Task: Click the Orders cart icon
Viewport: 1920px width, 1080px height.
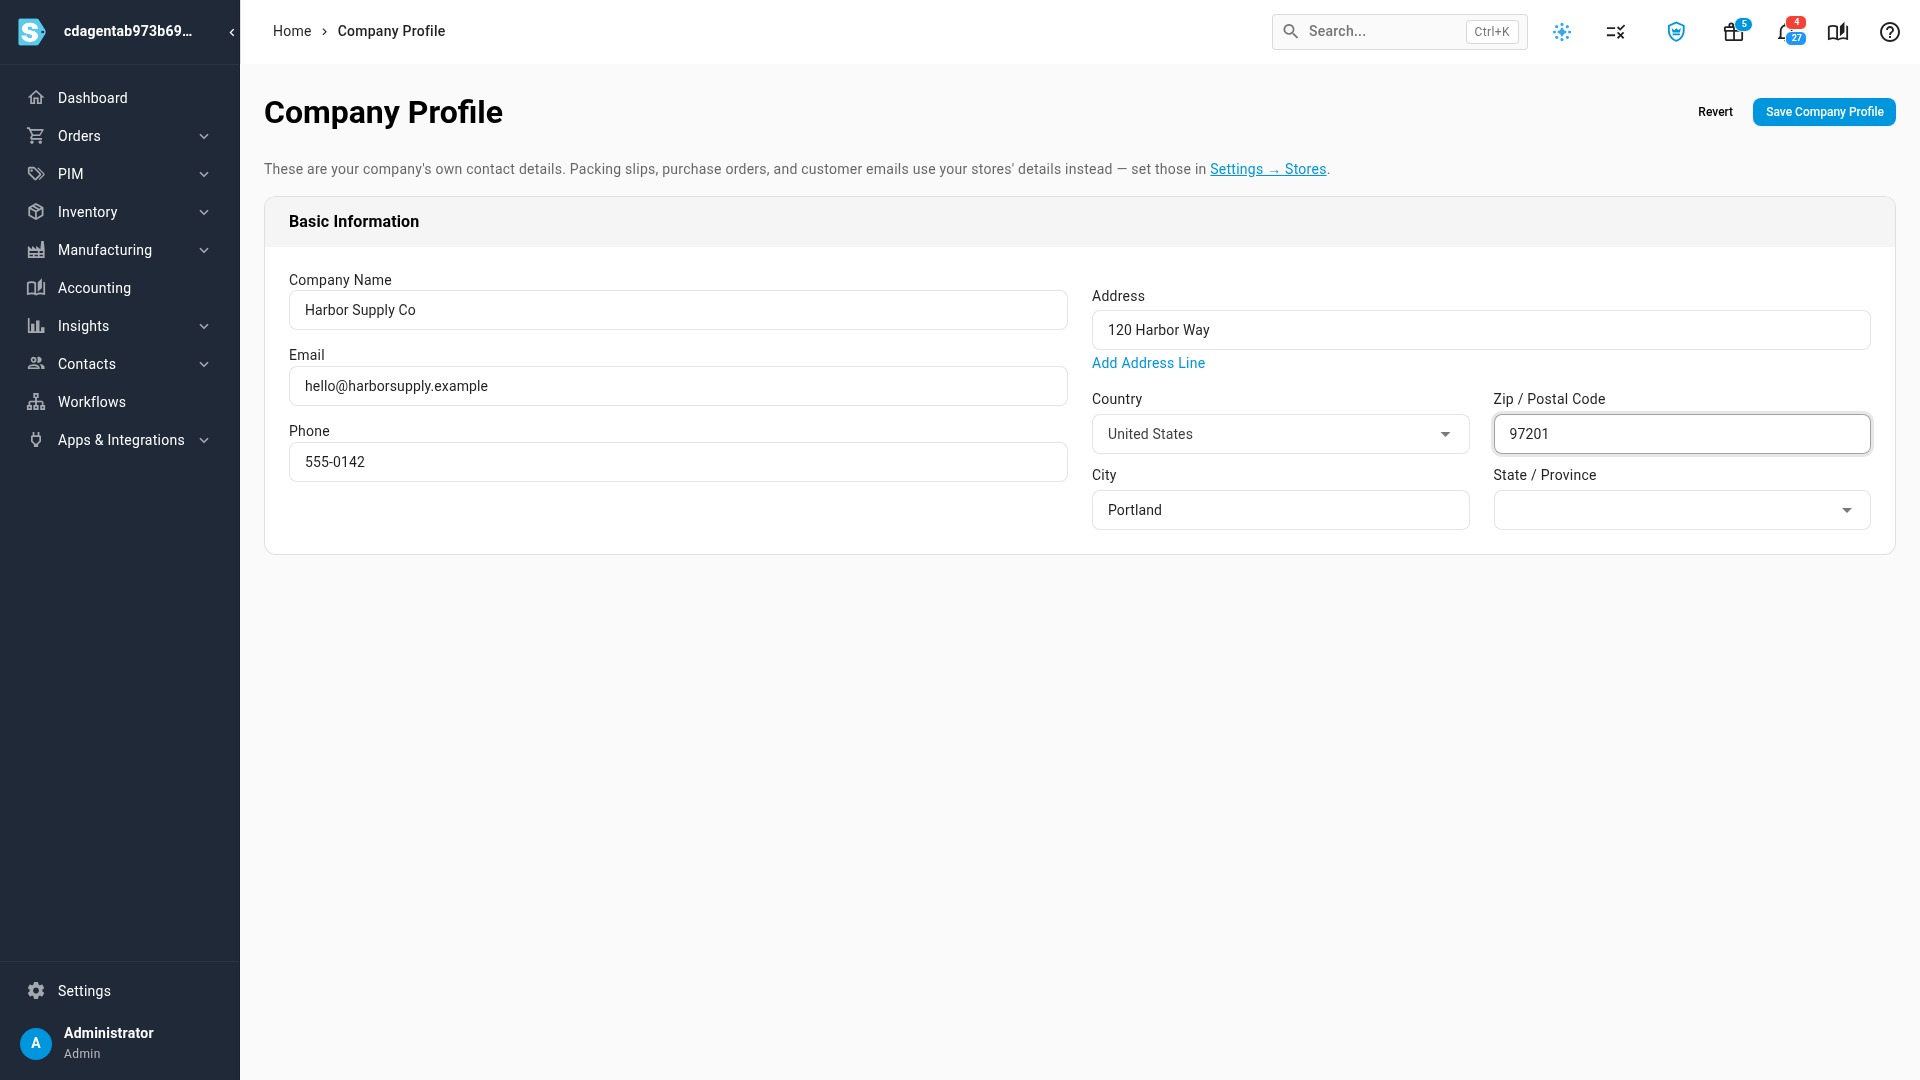Action: click(x=36, y=136)
